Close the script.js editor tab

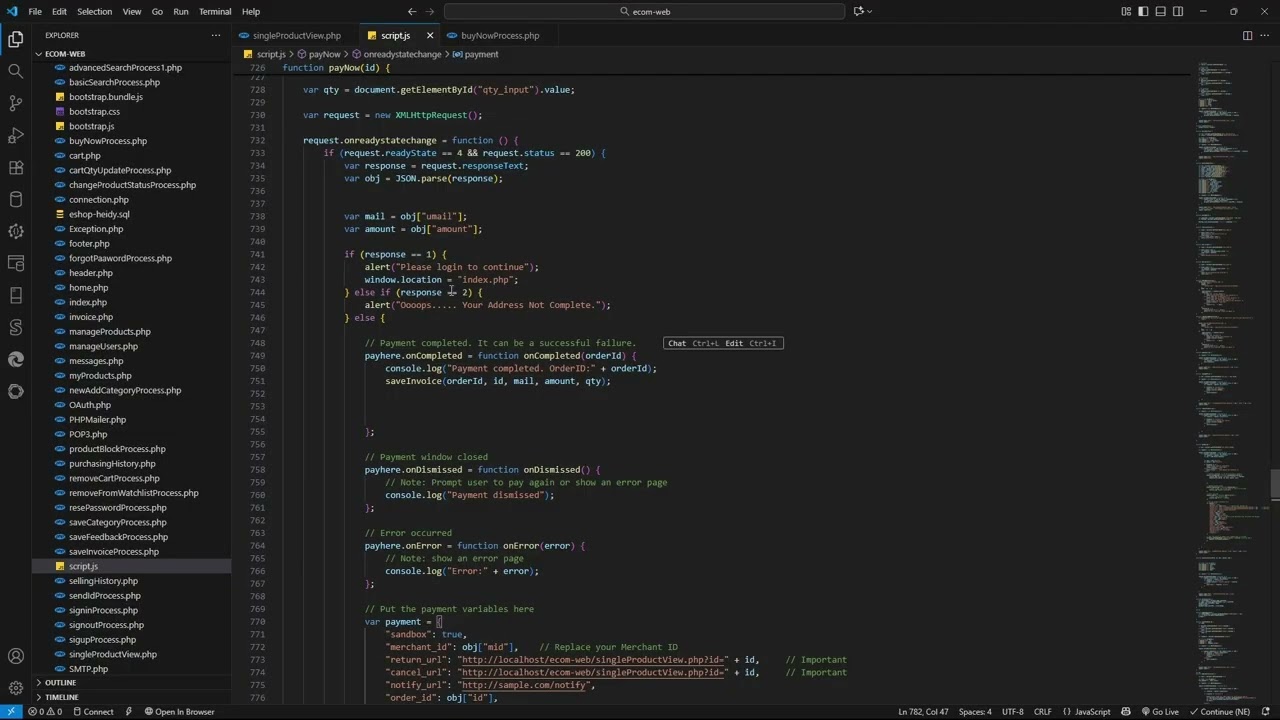pyautogui.click(x=430, y=35)
